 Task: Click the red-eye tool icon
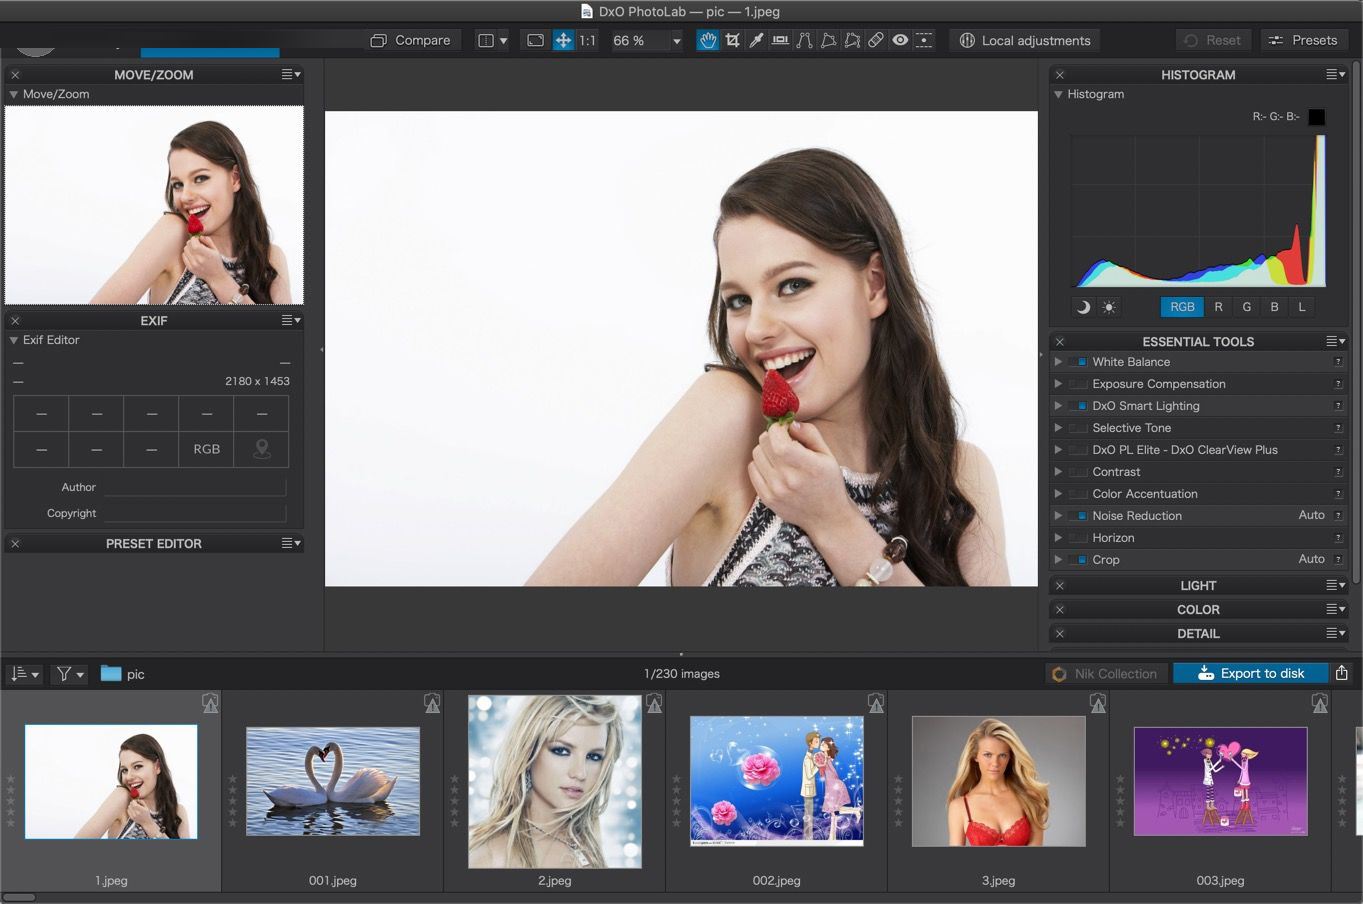[x=900, y=40]
